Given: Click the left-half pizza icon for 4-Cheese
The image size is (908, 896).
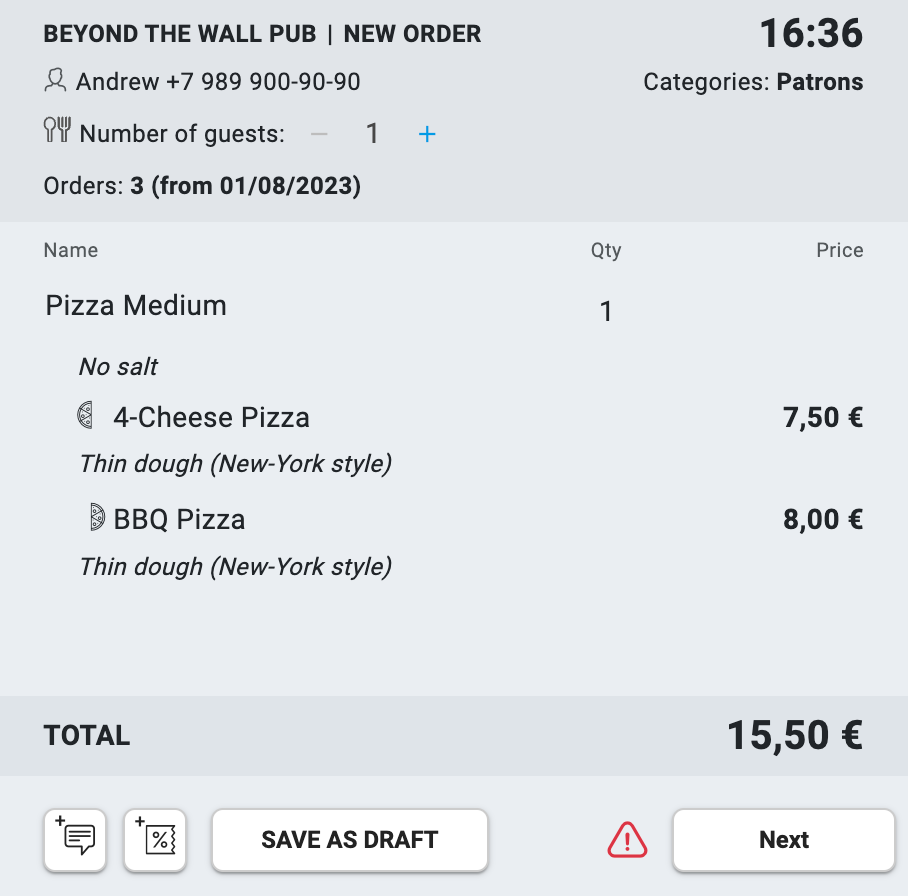Looking at the screenshot, I should [x=86, y=415].
